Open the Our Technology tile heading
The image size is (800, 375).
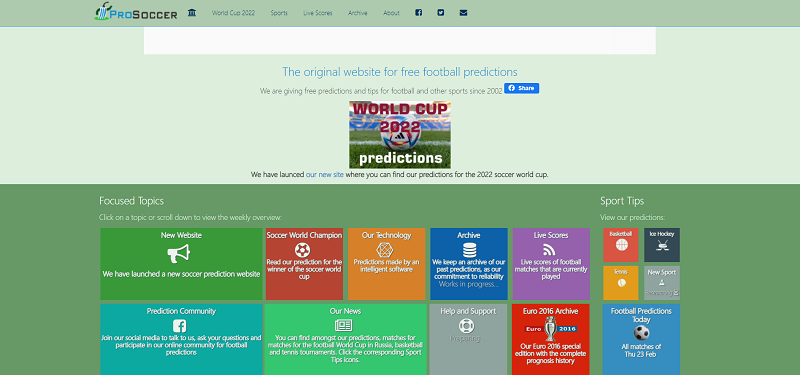pos(386,235)
